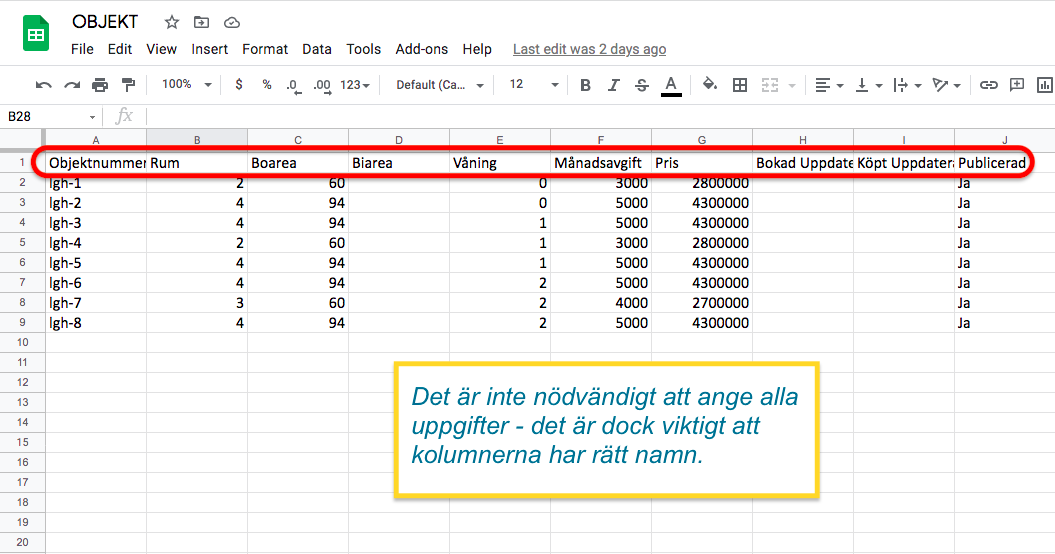The image size is (1055, 554).
Task: Star the OBJEKT document
Action: click(172, 22)
